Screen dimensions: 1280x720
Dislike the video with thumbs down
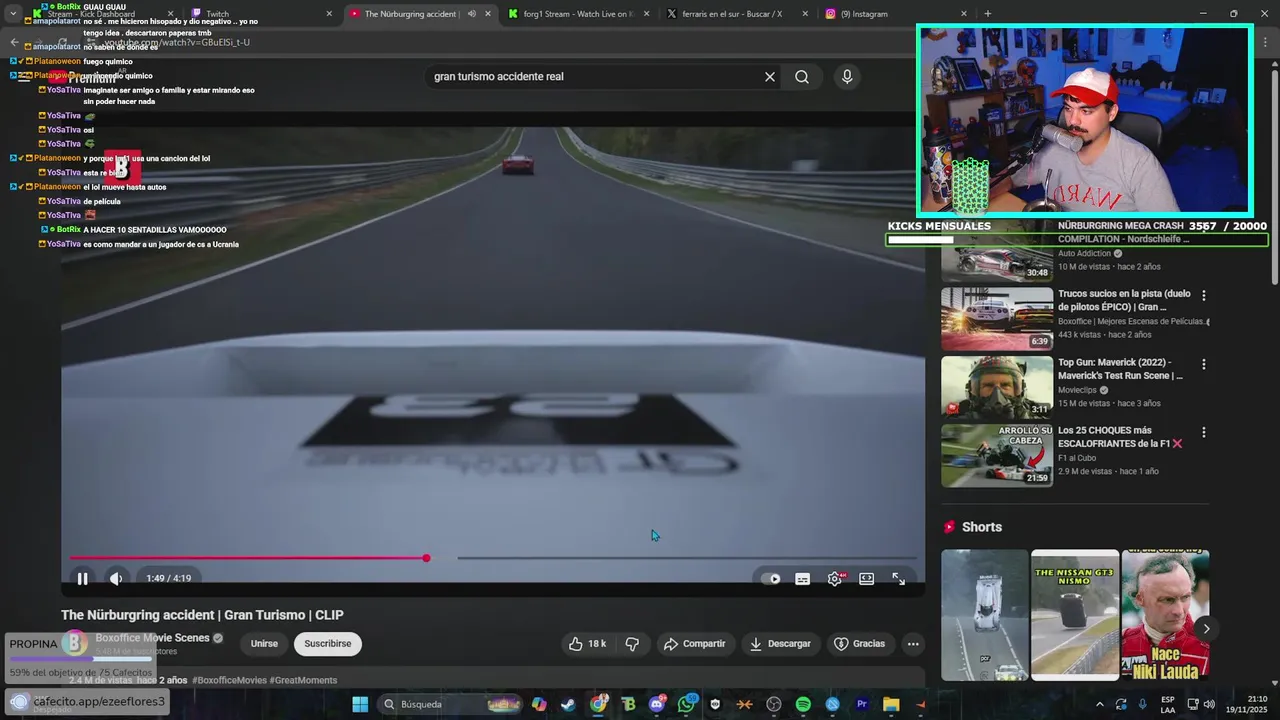632,644
